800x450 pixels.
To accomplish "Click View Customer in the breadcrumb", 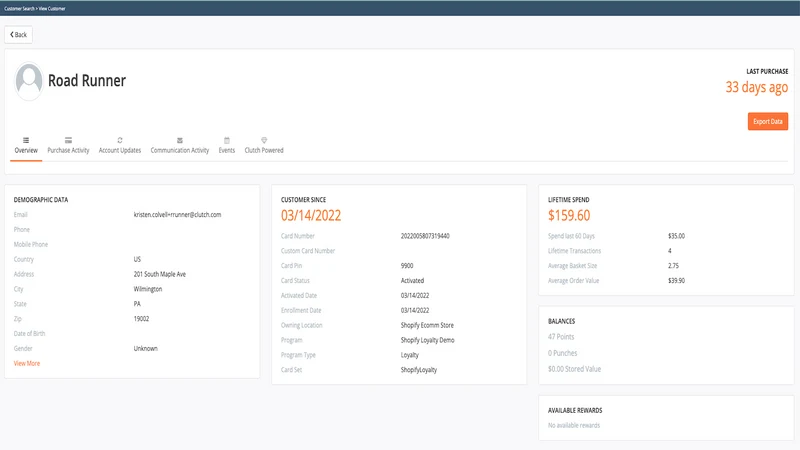I will 52,8.
